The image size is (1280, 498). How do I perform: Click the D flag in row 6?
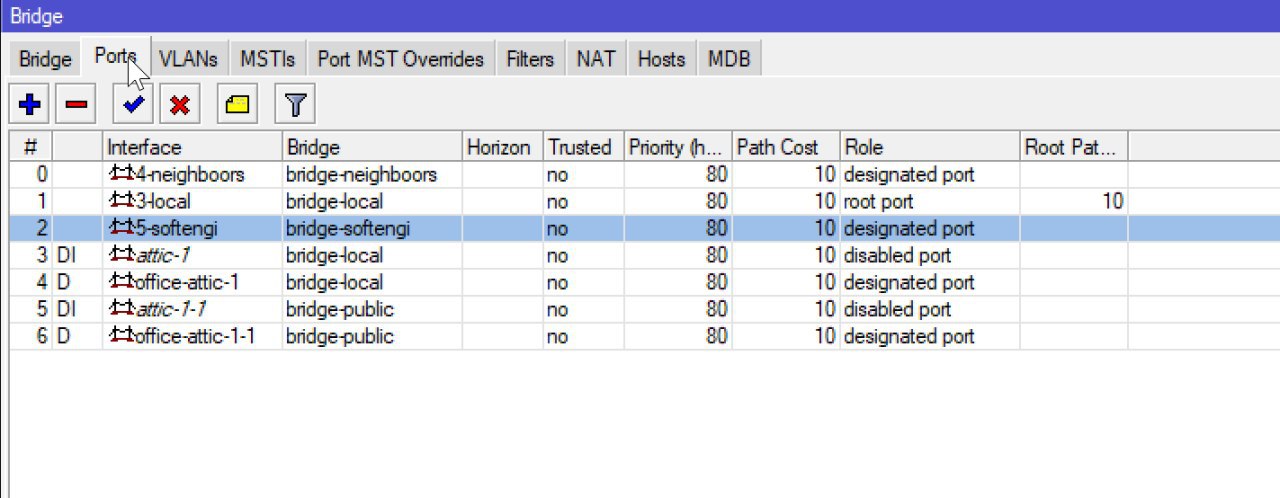pos(63,336)
